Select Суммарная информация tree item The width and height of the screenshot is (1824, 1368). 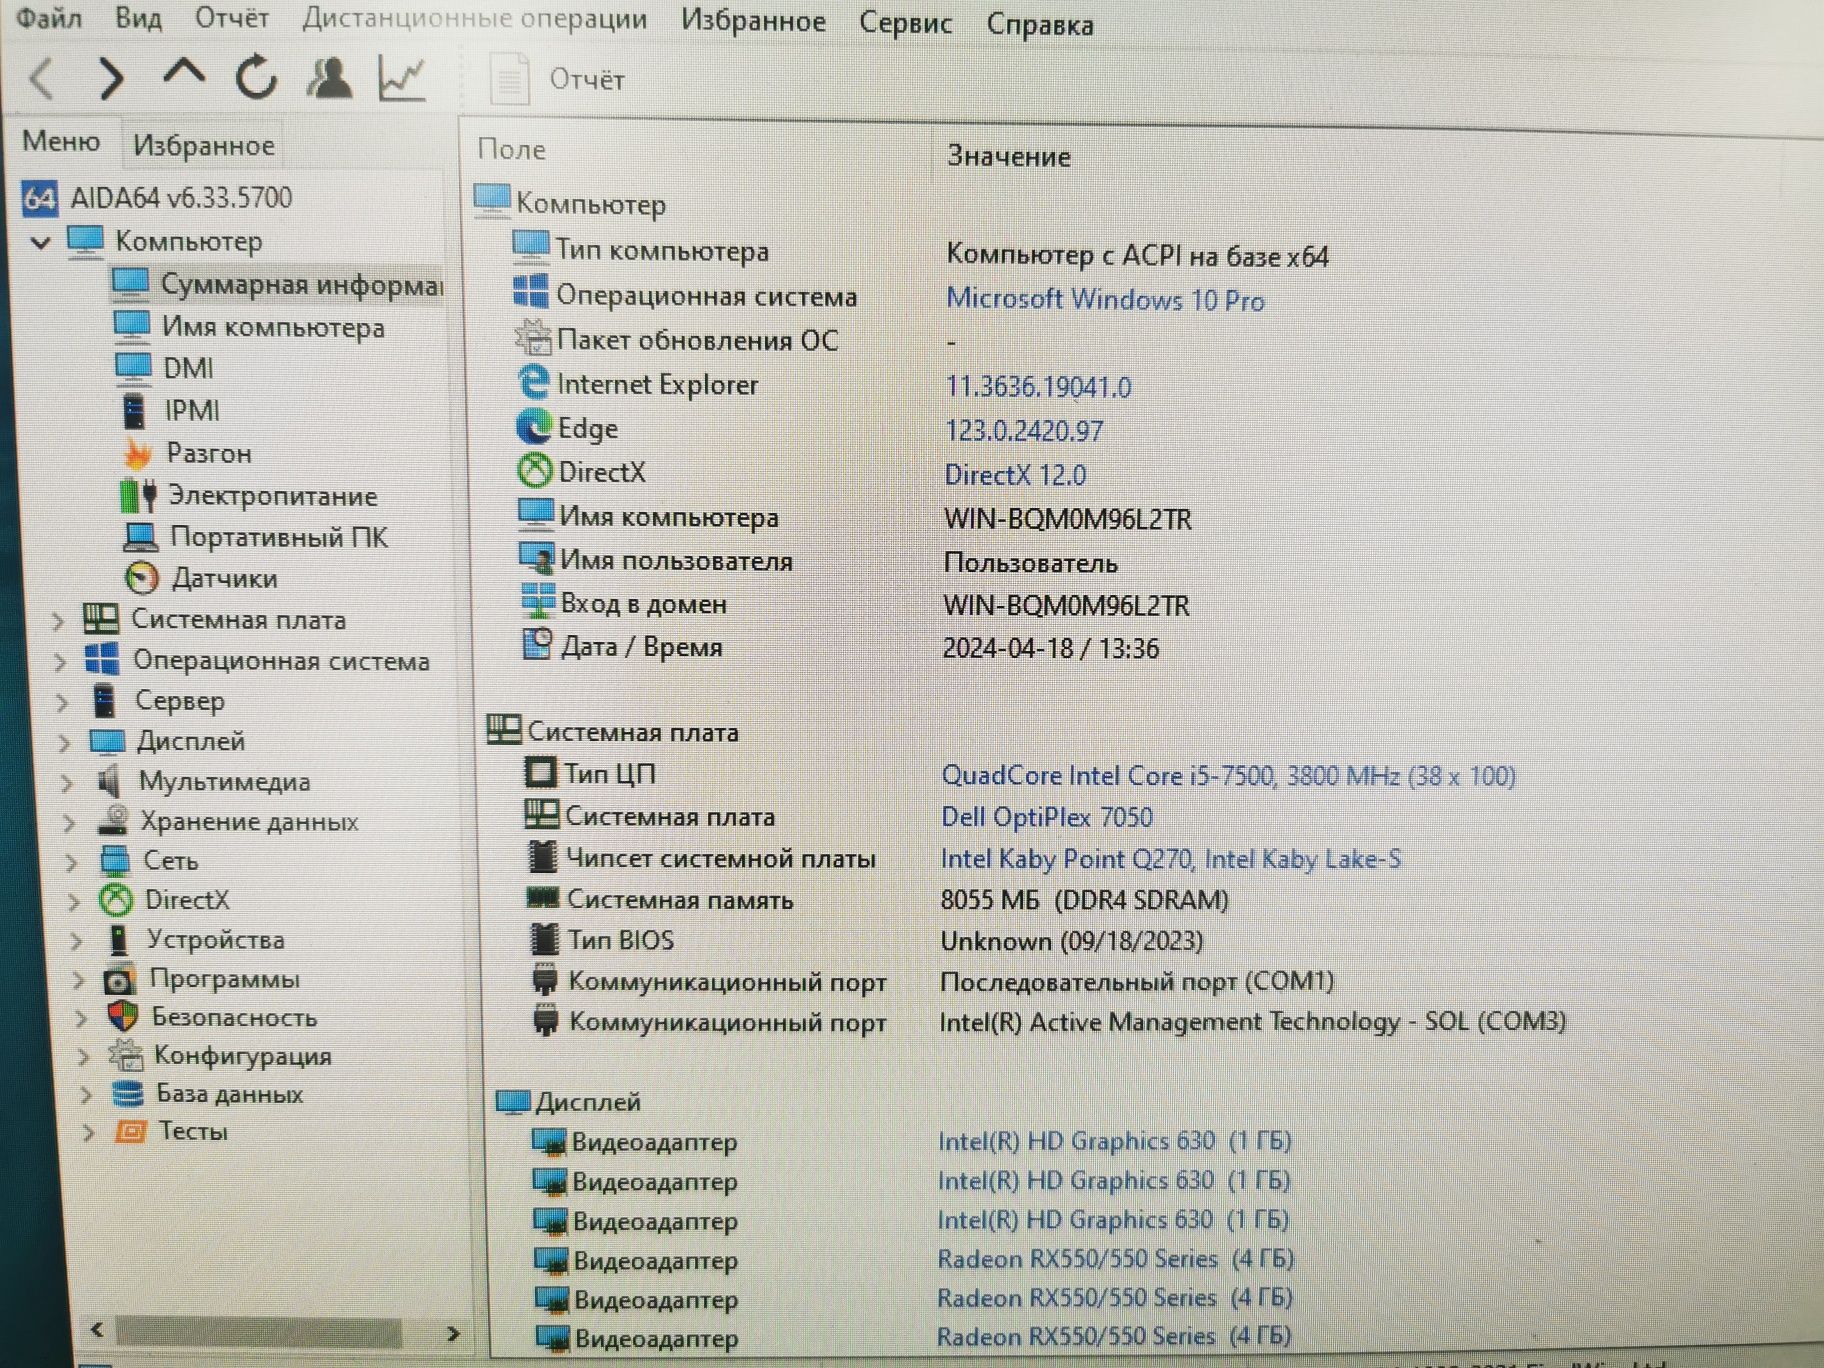tap(277, 285)
